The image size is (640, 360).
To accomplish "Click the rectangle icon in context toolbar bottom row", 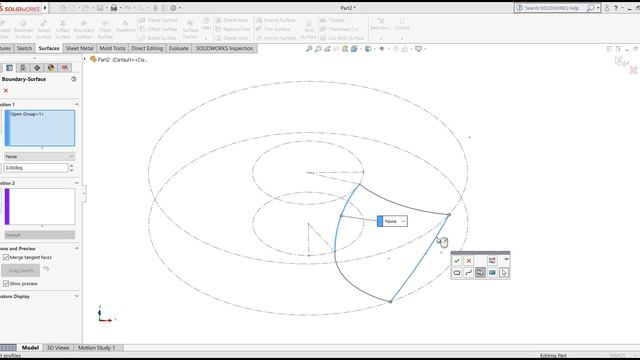I will [457, 273].
